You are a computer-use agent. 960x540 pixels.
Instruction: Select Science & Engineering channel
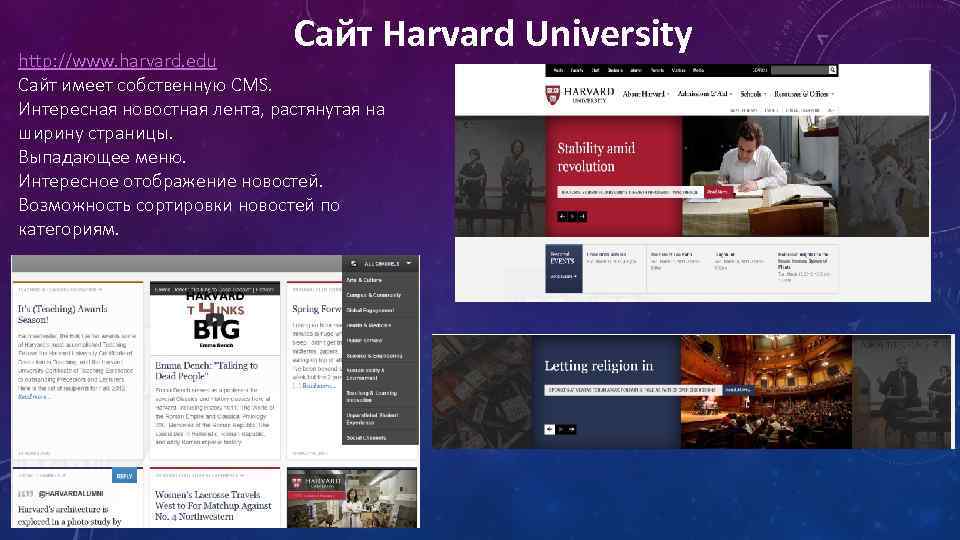(375, 356)
